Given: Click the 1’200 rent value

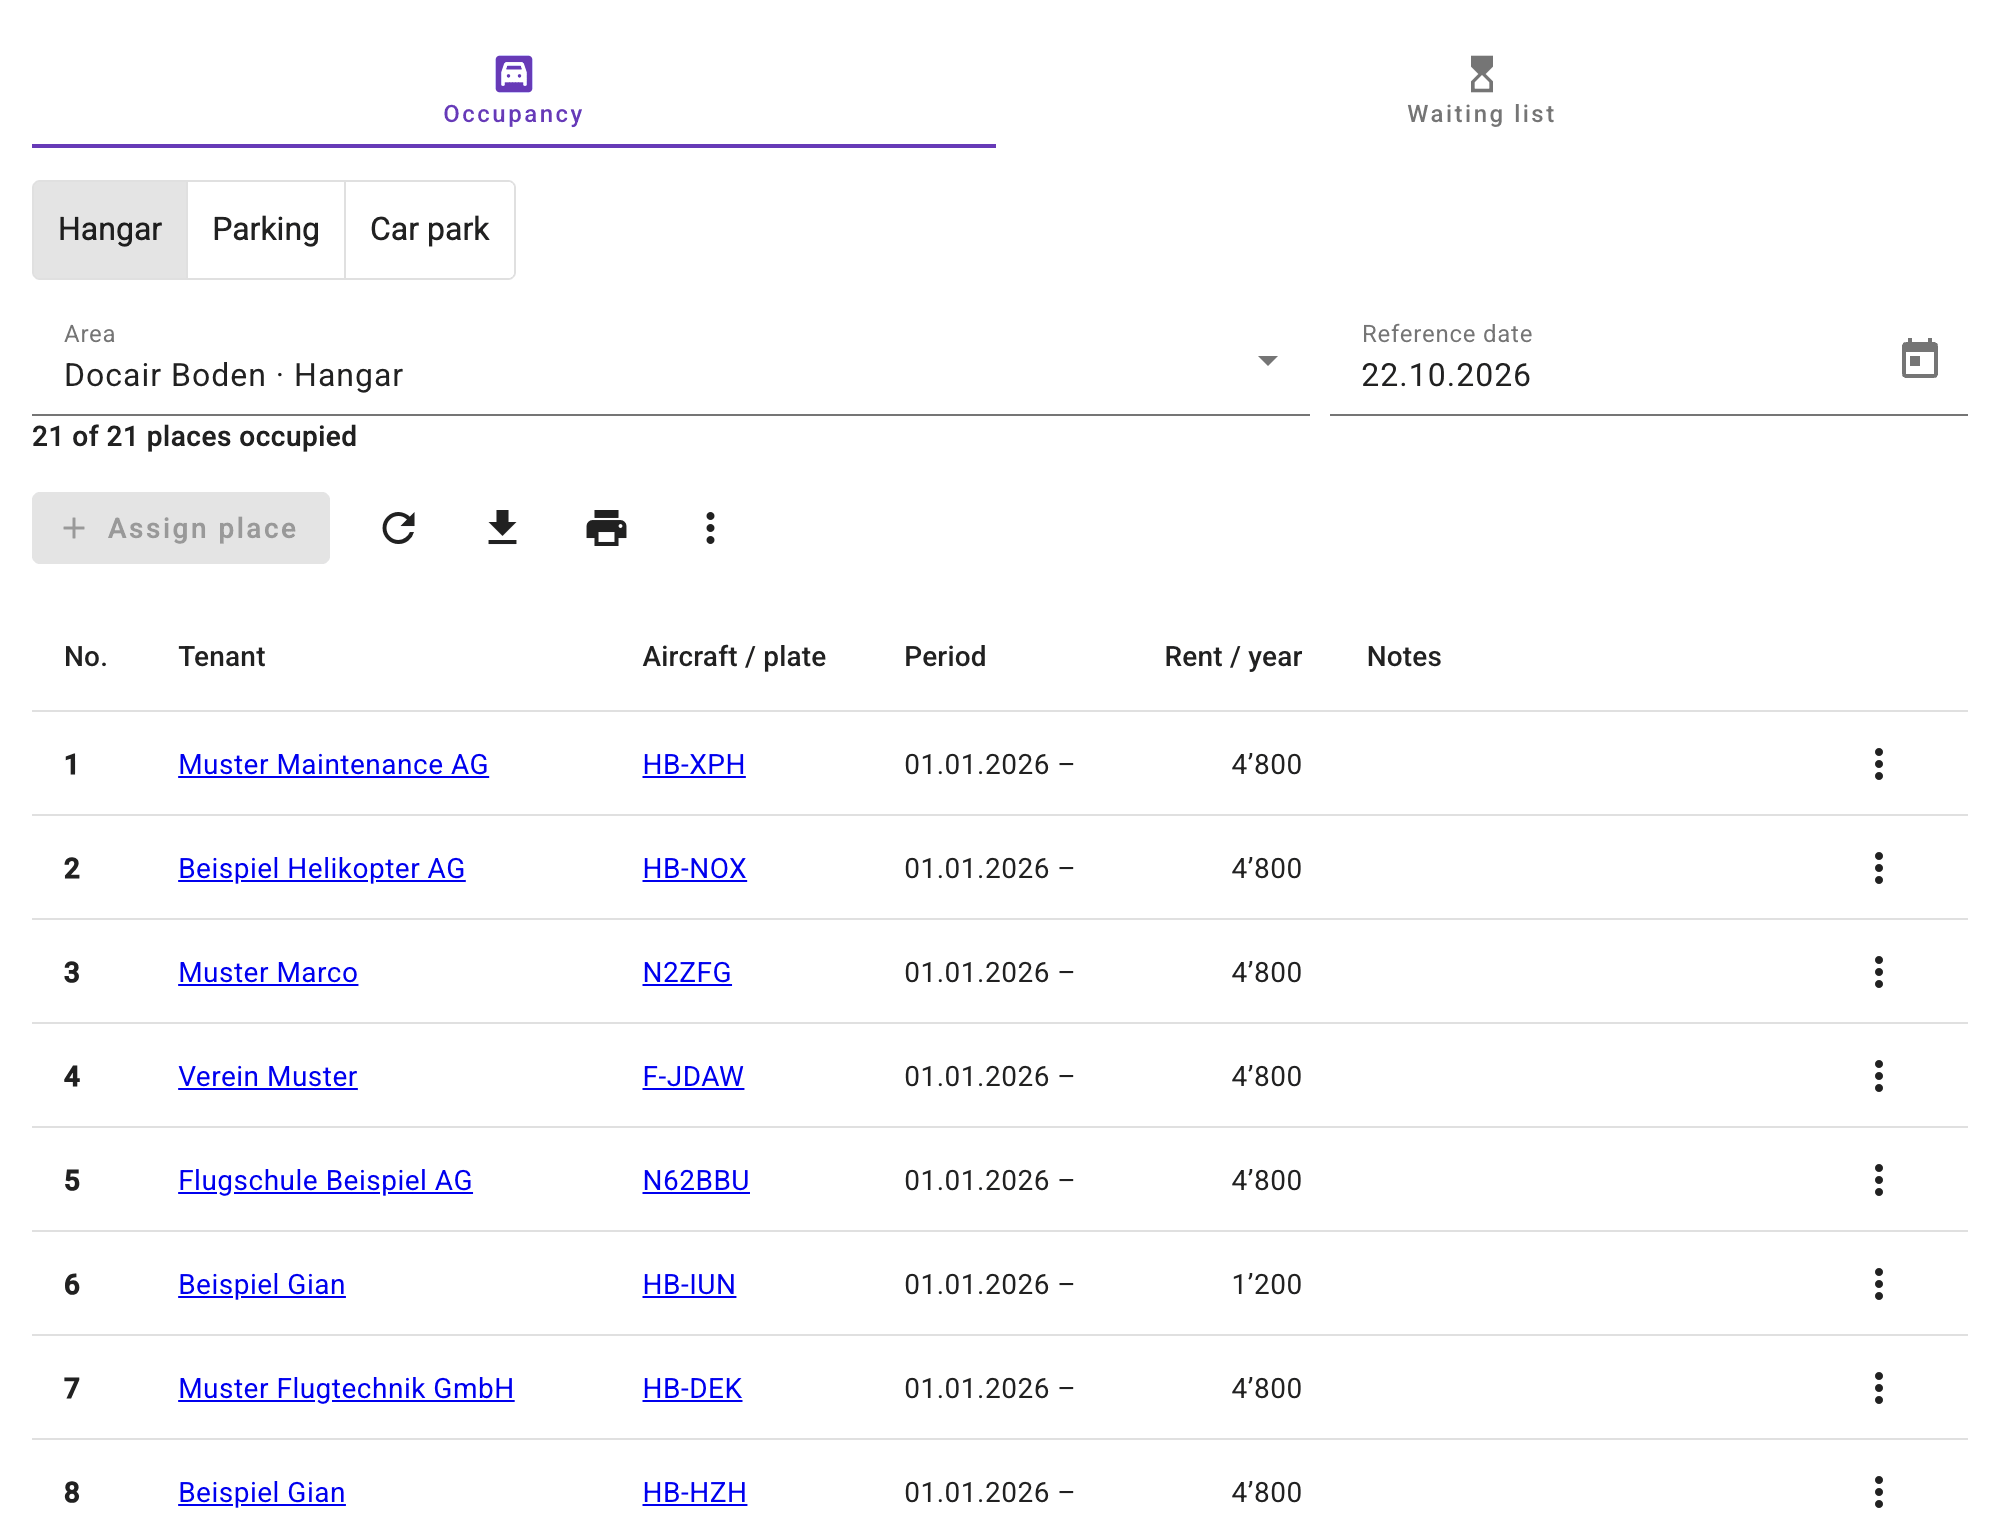Looking at the screenshot, I should click(1266, 1285).
